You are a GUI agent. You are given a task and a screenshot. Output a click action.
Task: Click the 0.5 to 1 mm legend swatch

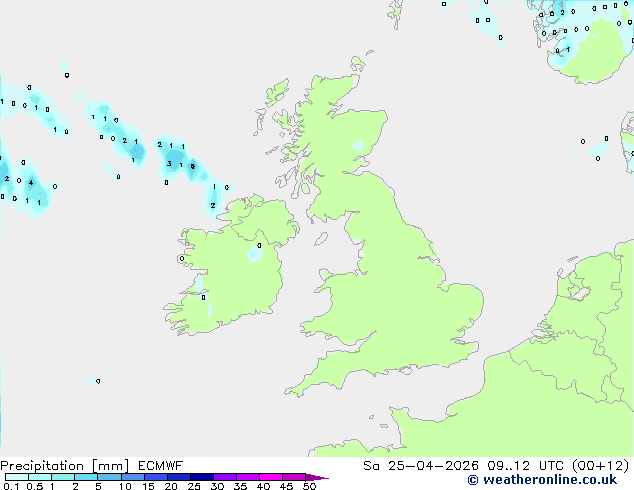click(x=40, y=477)
